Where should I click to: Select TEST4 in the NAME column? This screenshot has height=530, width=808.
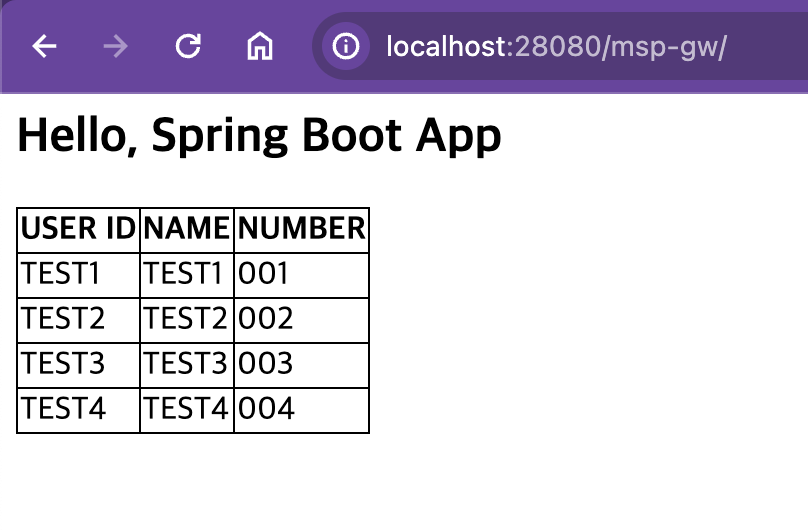pos(187,410)
